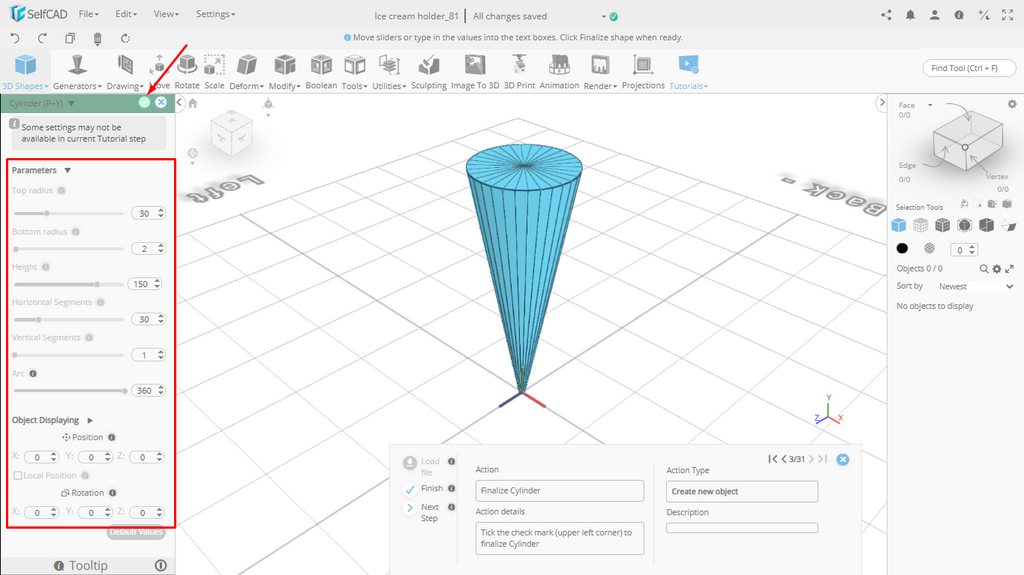Image resolution: width=1024 pixels, height=575 pixels.
Task: Open the Tutorials toolbar item
Action: click(x=688, y=72)
